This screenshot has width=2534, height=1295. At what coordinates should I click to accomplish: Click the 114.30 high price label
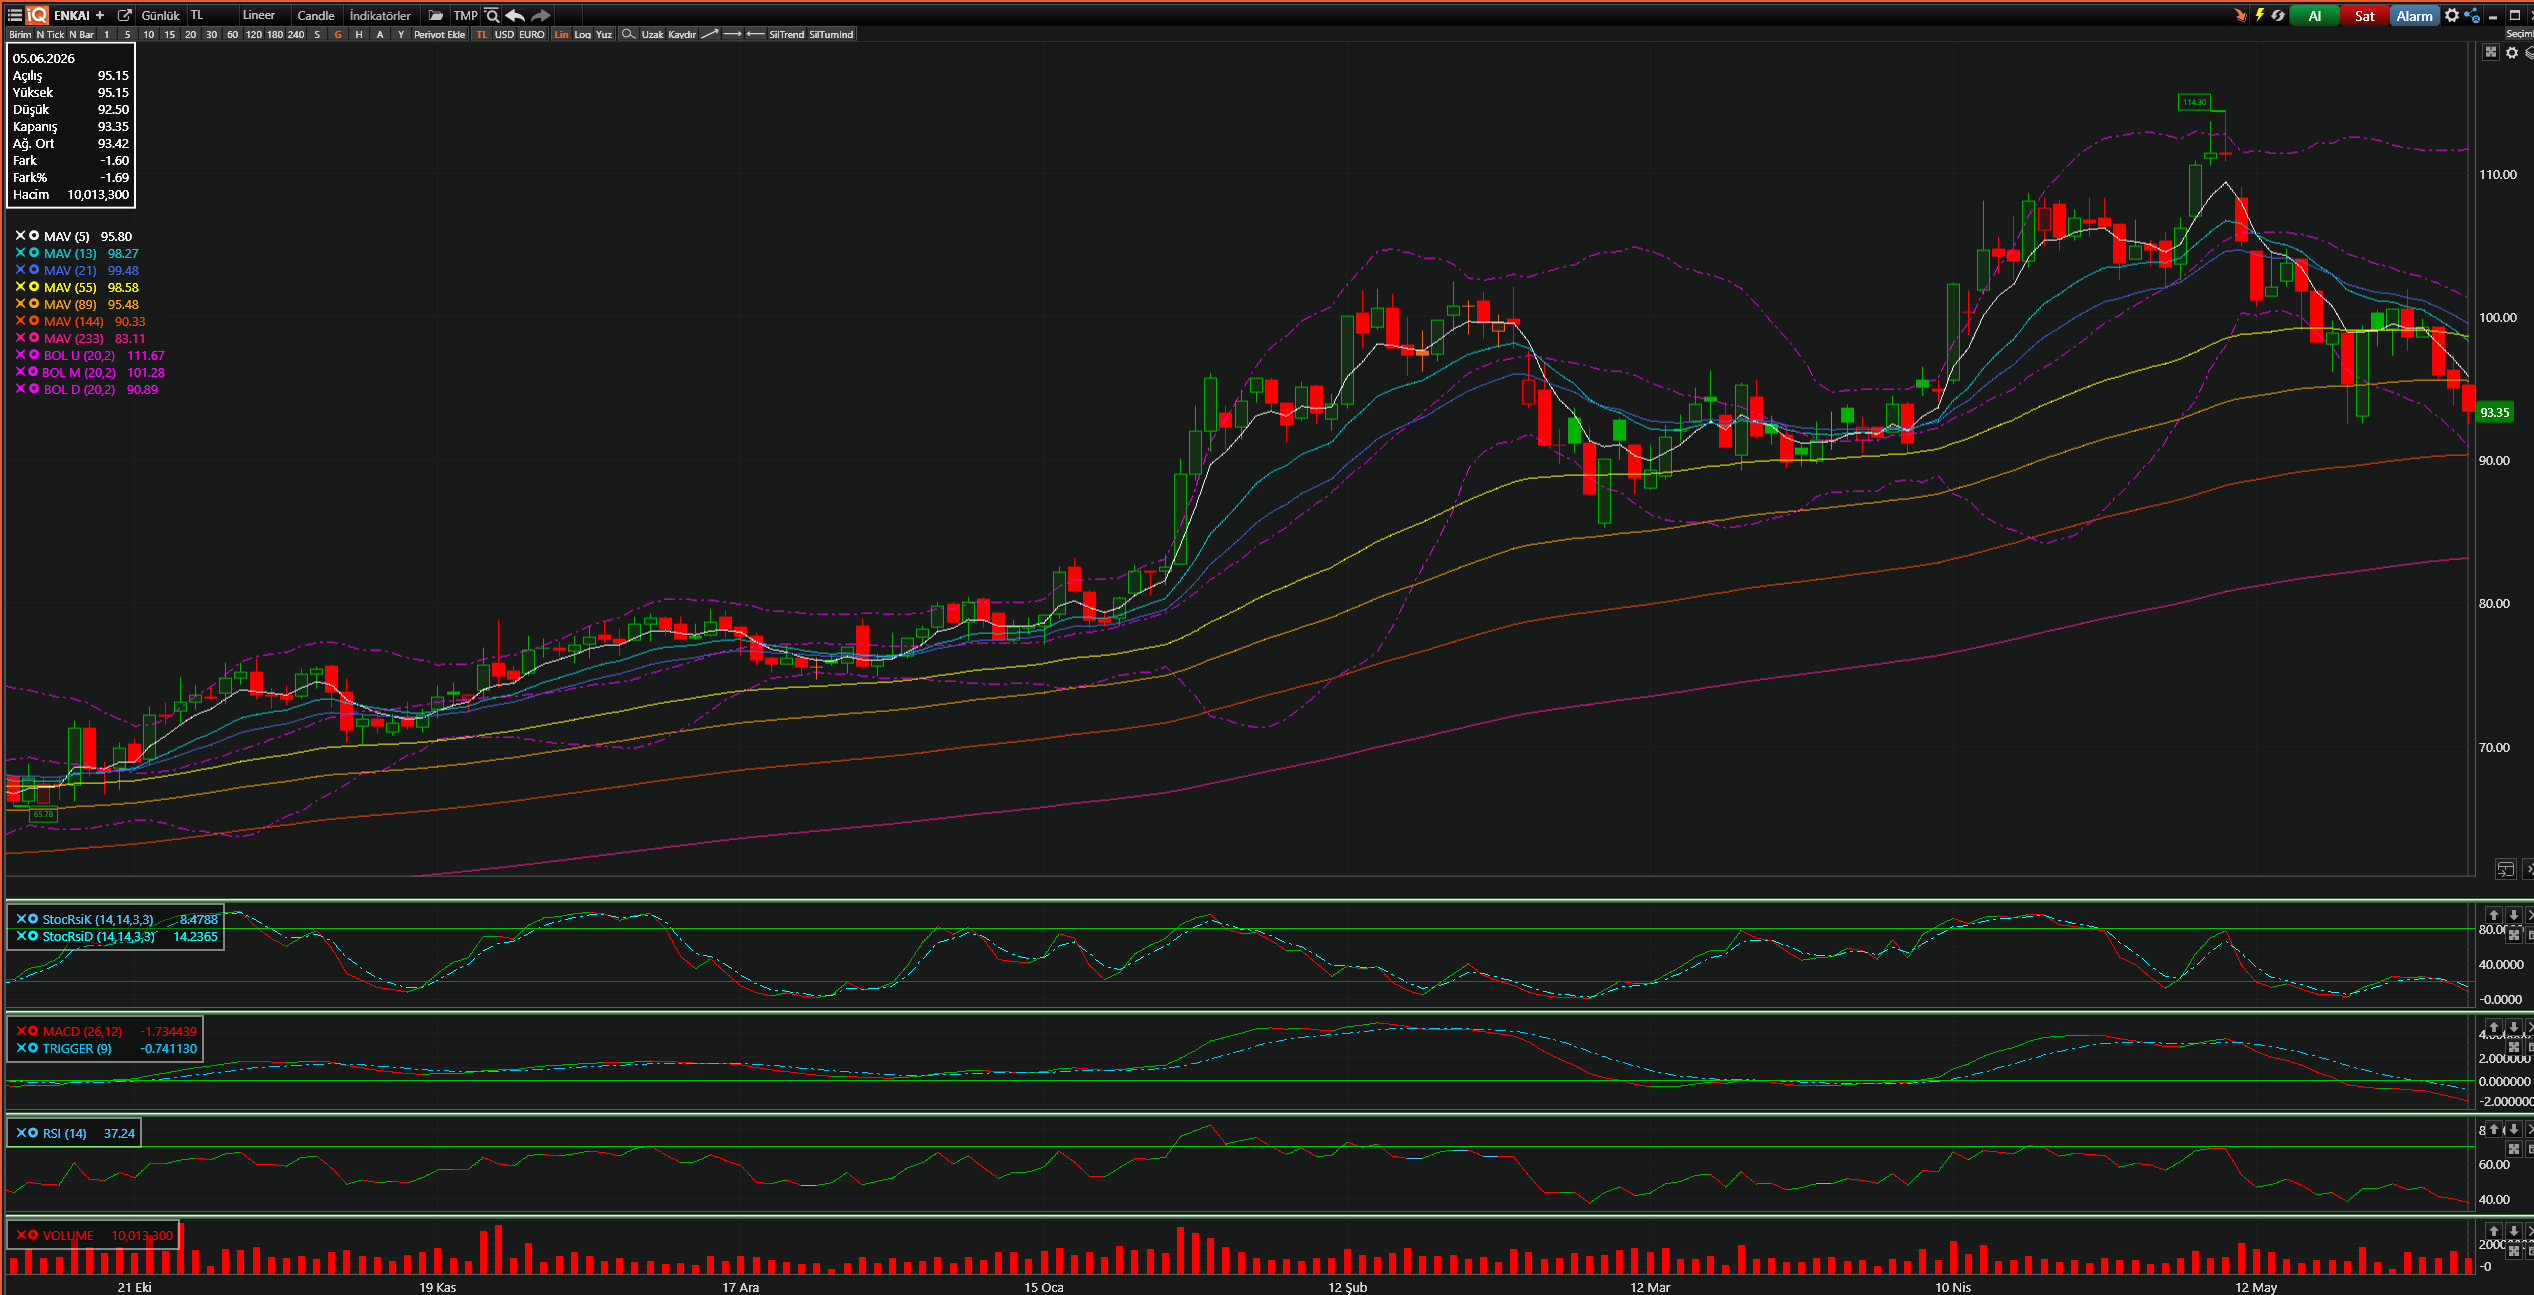point(2195,102)
